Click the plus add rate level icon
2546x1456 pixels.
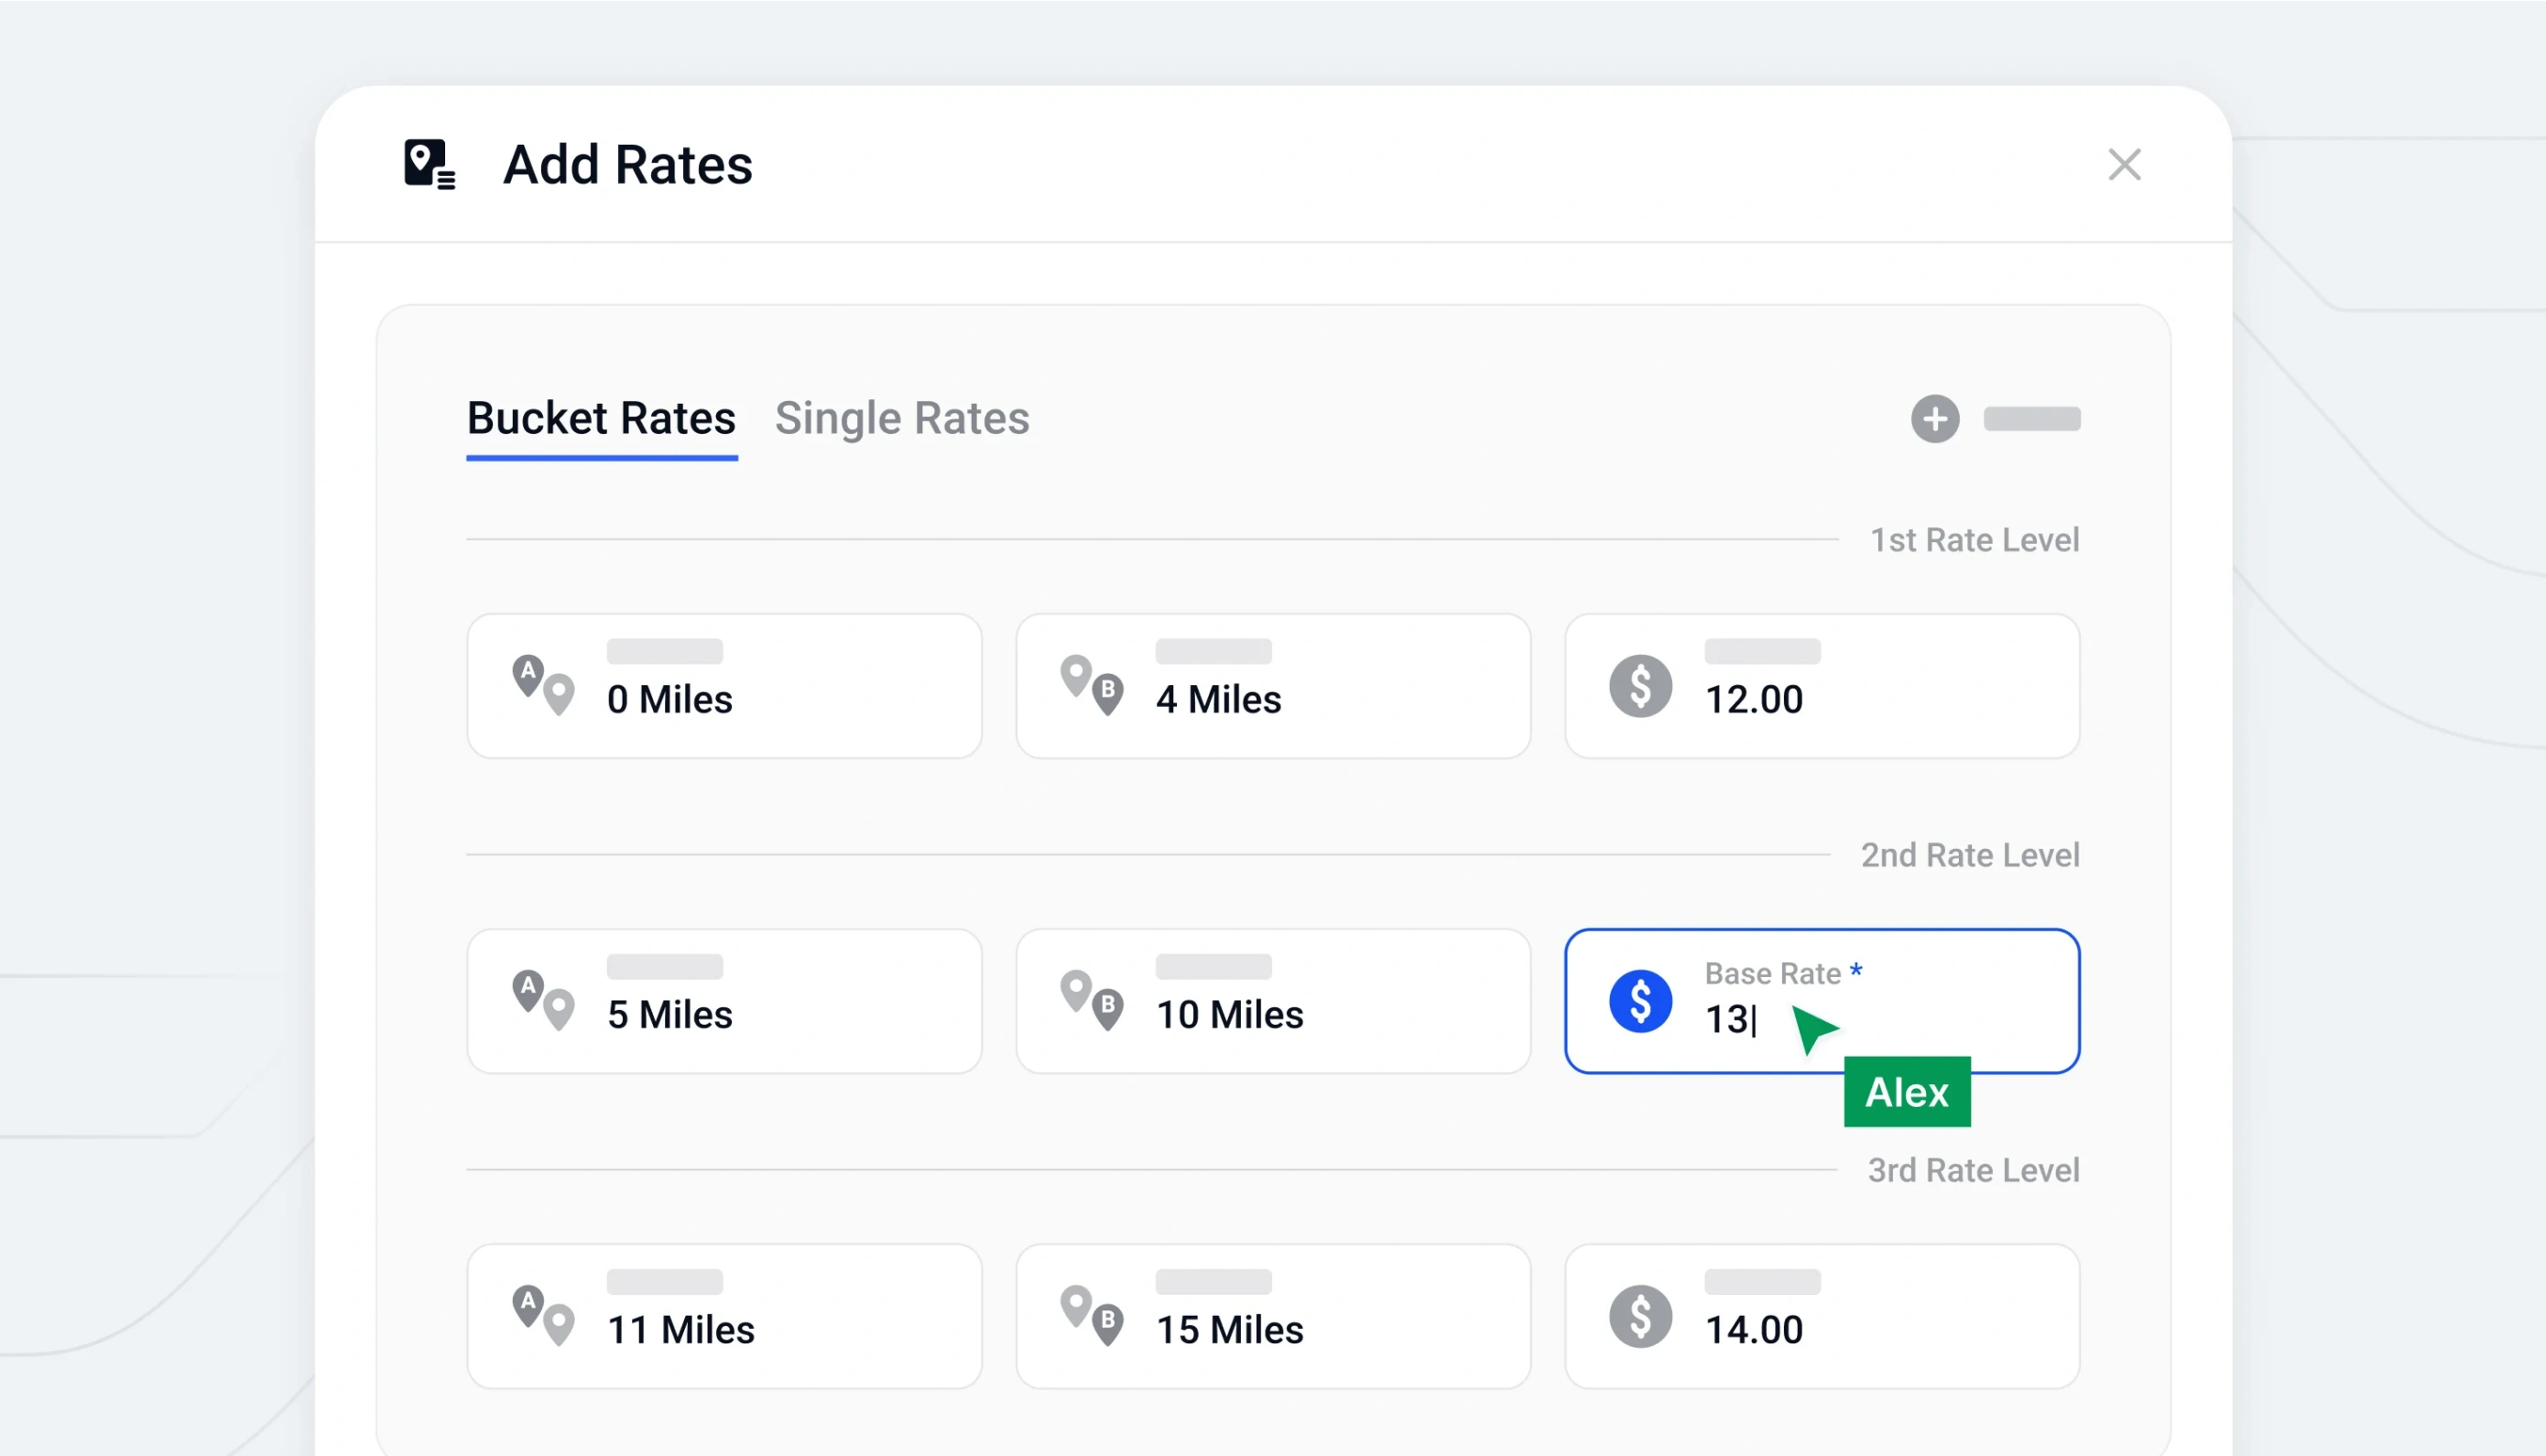coord(1935,419)
